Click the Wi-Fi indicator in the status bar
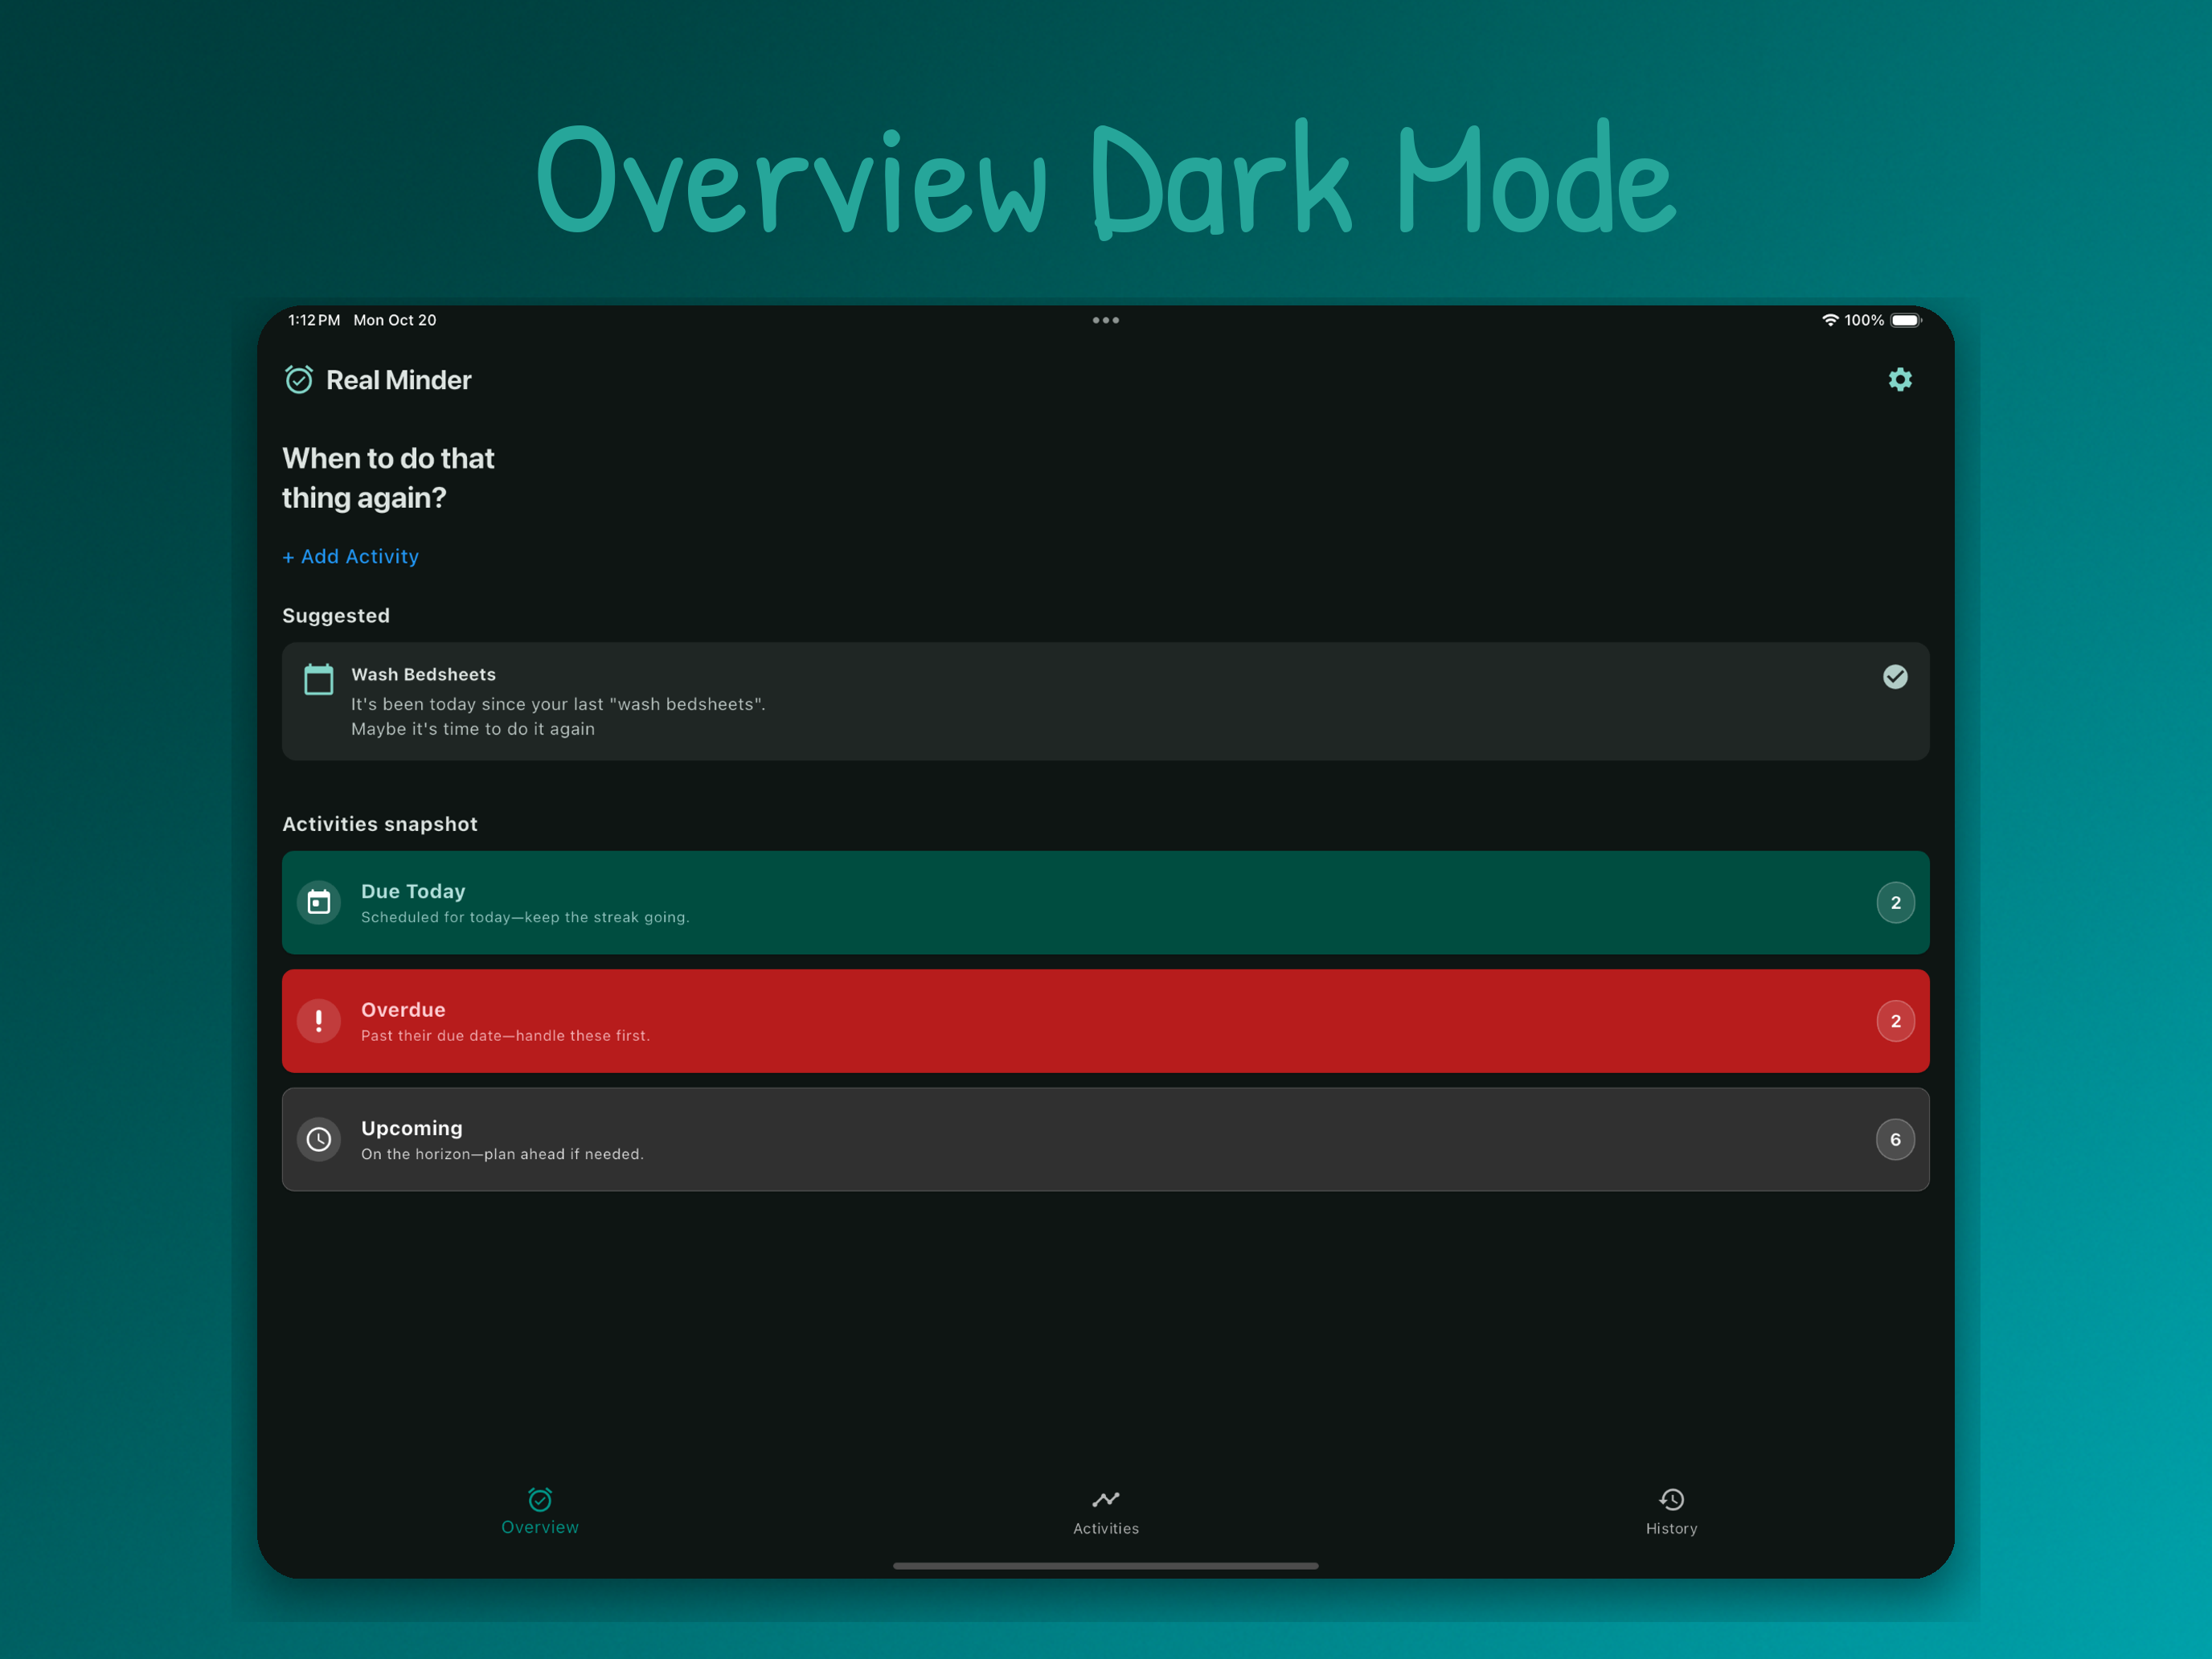 tap(1831, 320)
